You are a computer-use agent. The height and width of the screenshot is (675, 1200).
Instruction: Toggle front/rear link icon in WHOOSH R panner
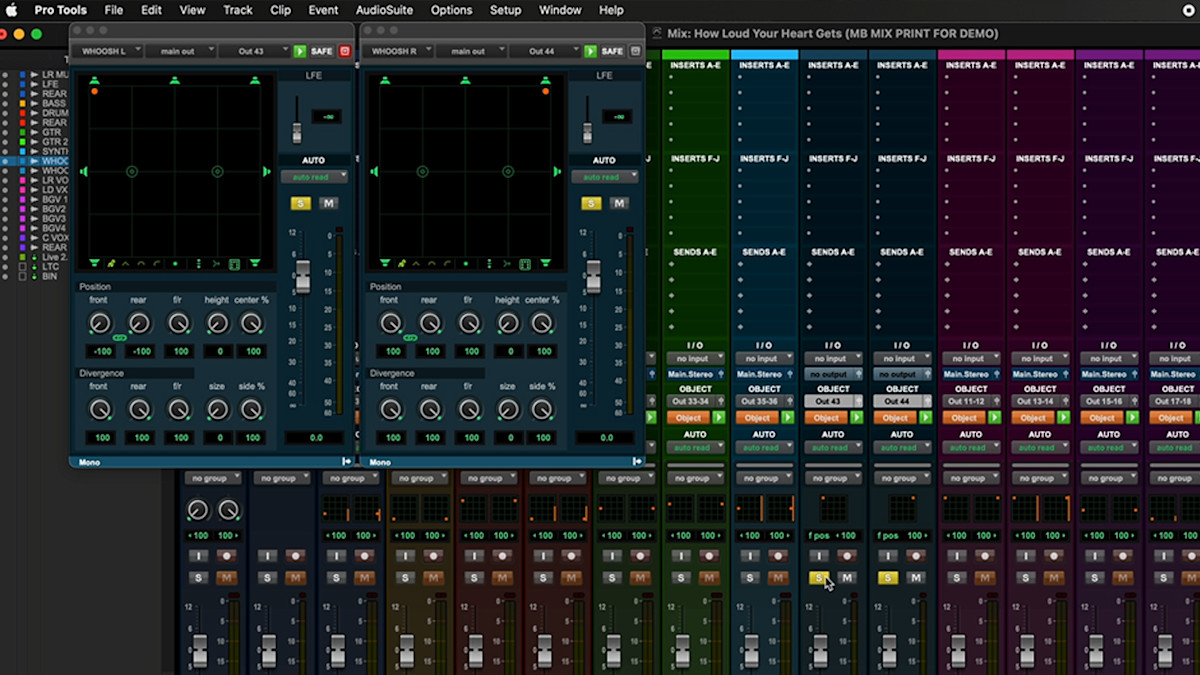pyautogui.click(x=409, y=338)
